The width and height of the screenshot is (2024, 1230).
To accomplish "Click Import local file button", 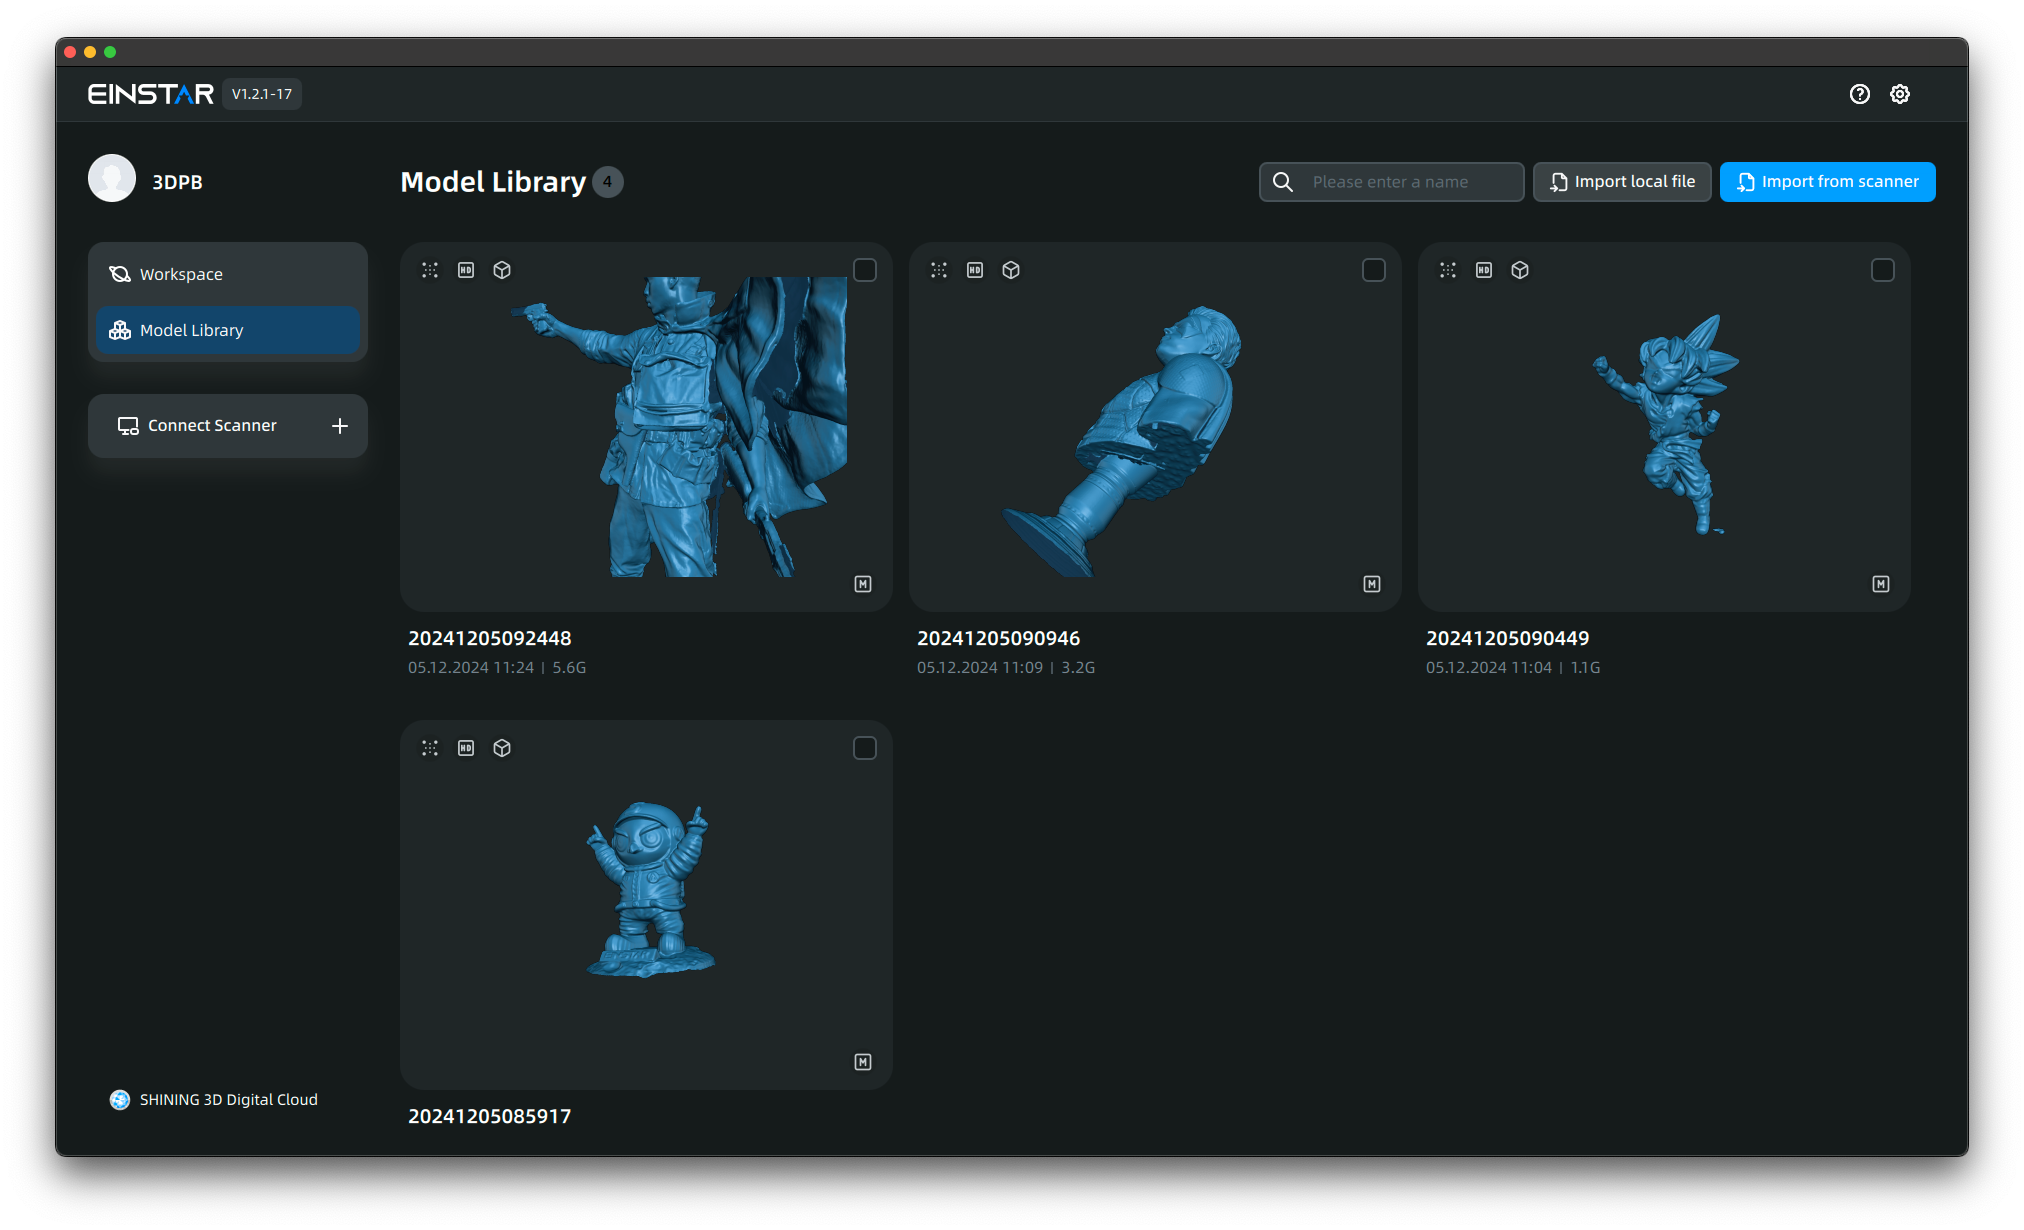I will (x=1621, y=181).
